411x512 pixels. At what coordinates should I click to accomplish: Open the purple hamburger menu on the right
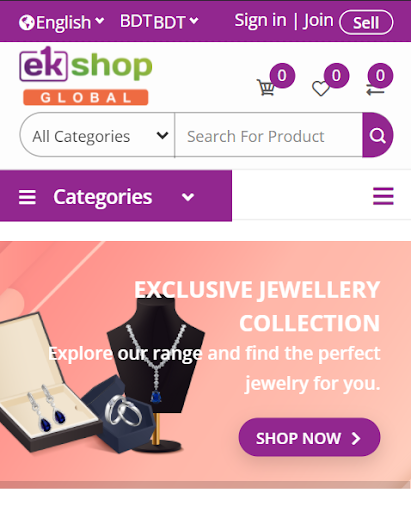tap(383, 196)
